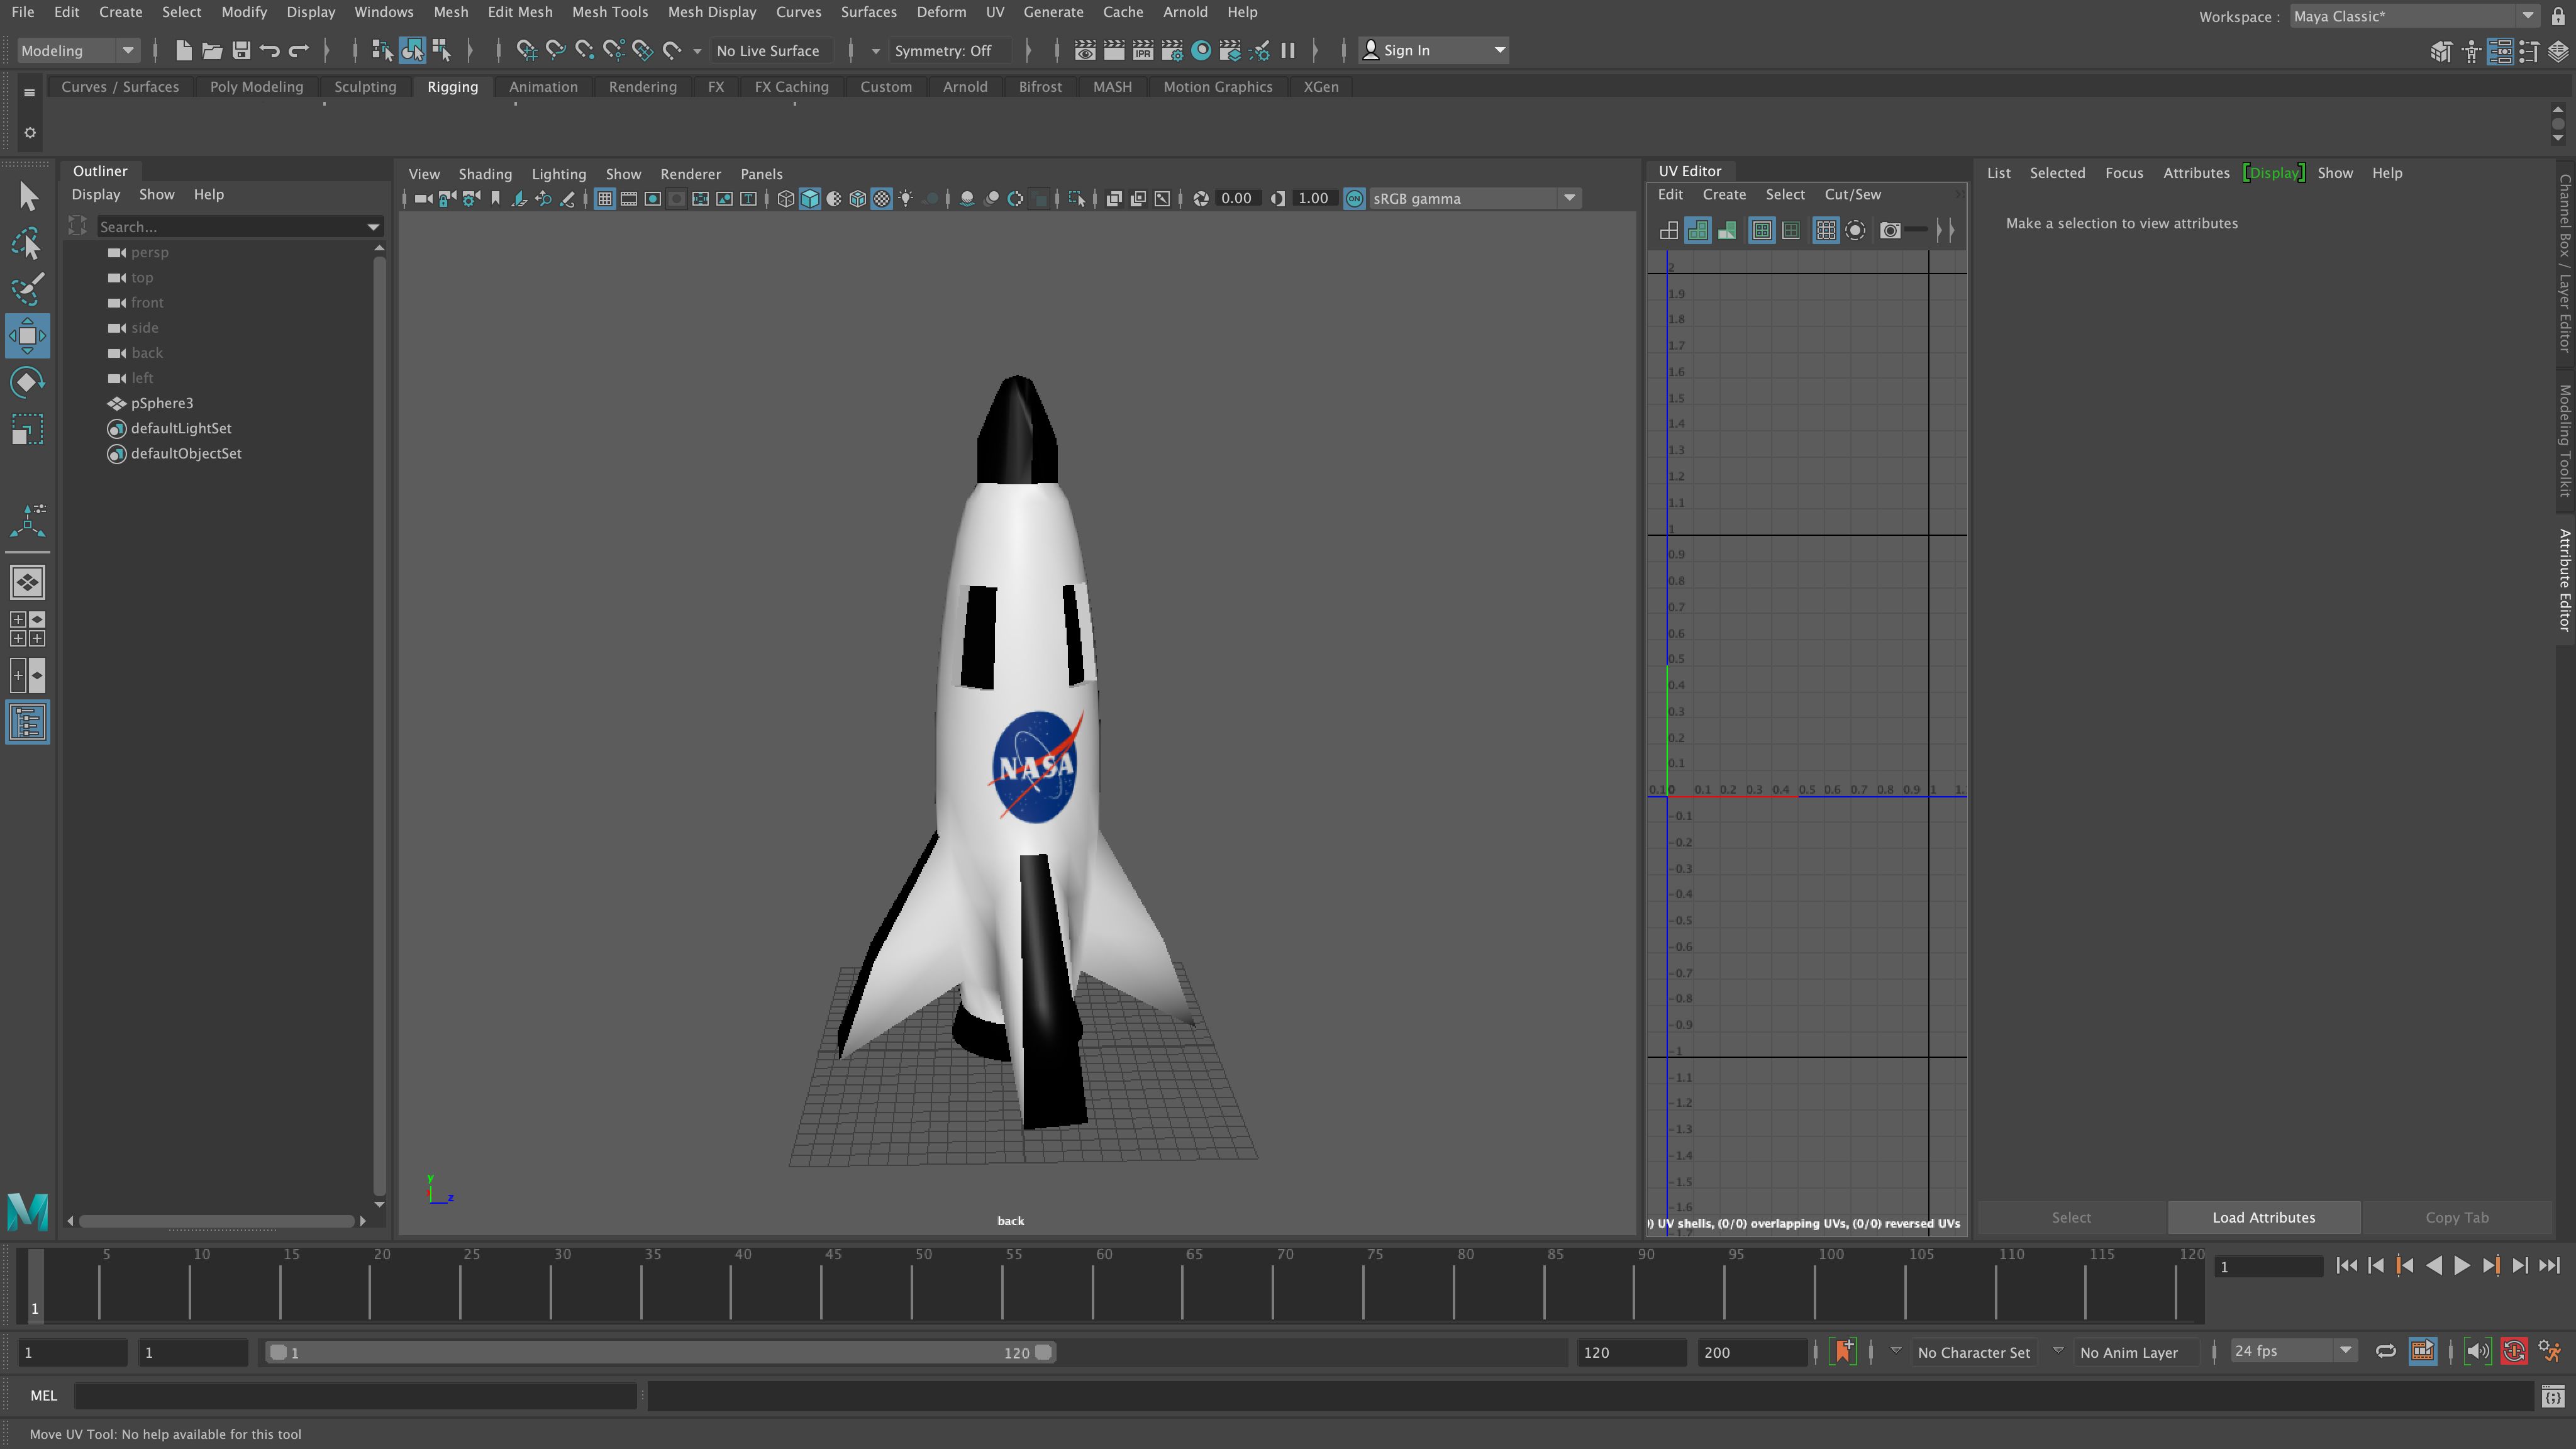Choose the Paint selection tool

click(28, 289)
